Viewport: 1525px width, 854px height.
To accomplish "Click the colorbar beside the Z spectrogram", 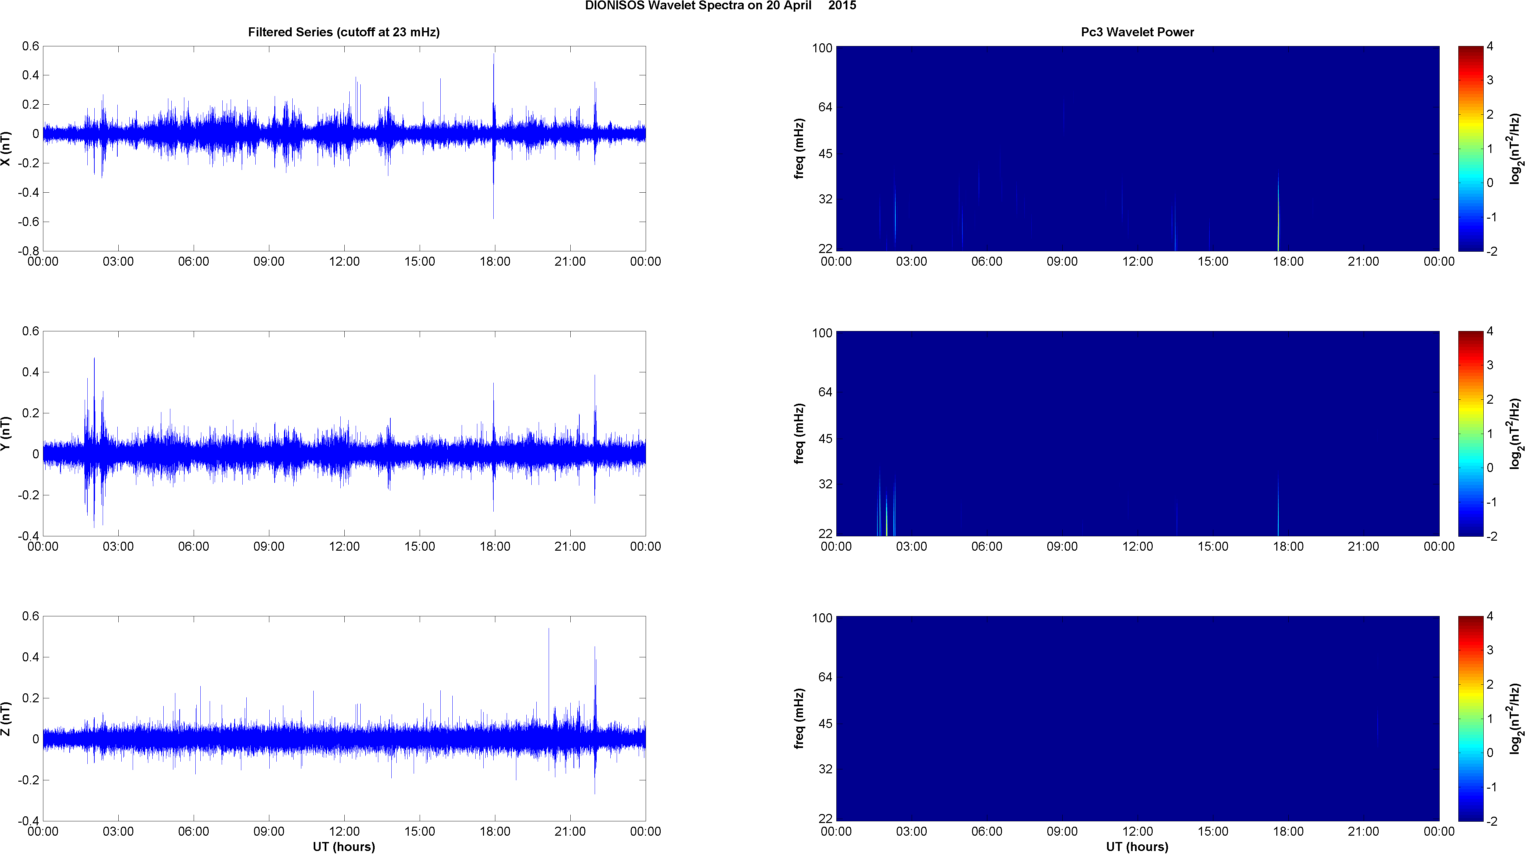I will tap(1470, 718).
